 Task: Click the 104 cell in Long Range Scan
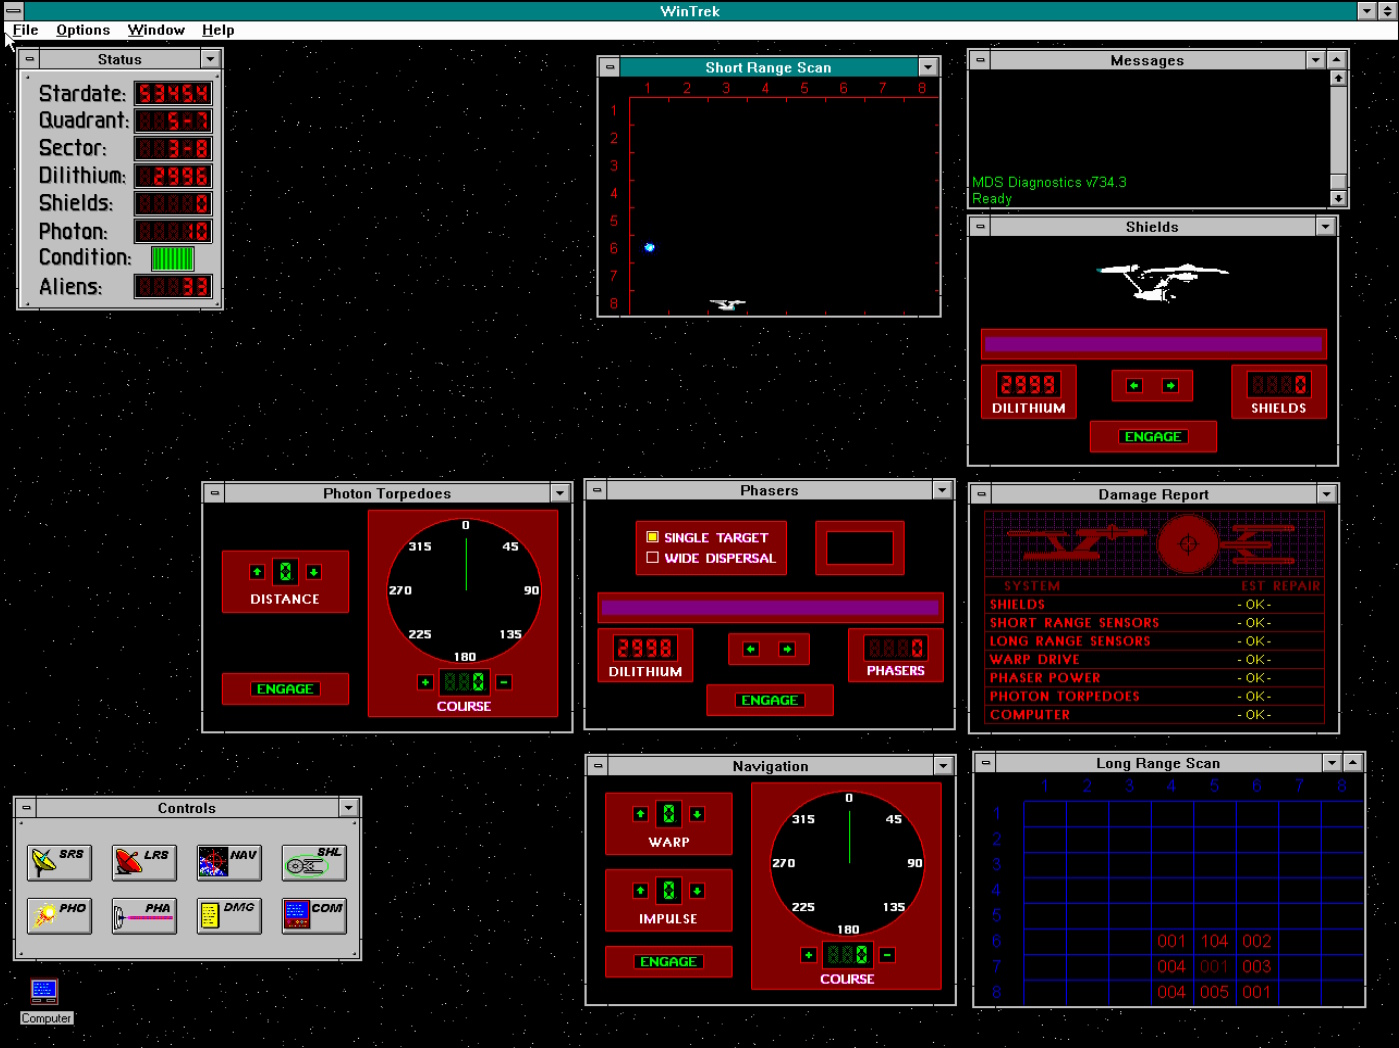pos(1214,941)
